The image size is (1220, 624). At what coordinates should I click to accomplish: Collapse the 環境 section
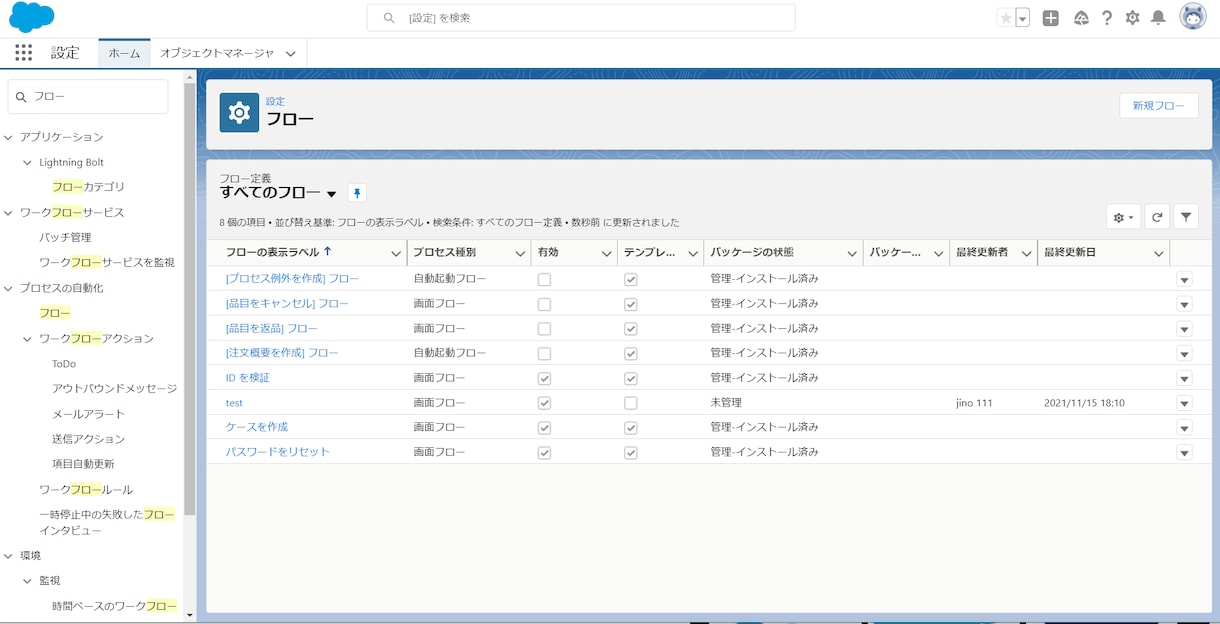[x=9, y=555]
